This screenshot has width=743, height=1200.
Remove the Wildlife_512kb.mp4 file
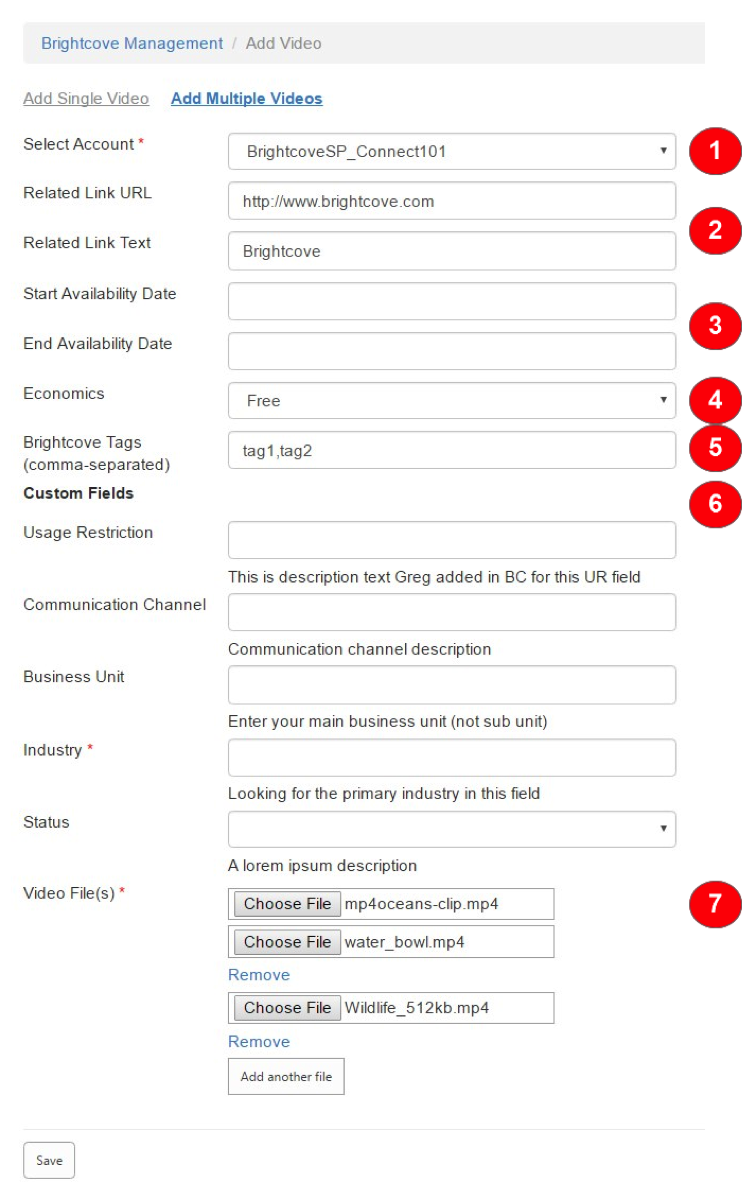tap(259, 1042)
